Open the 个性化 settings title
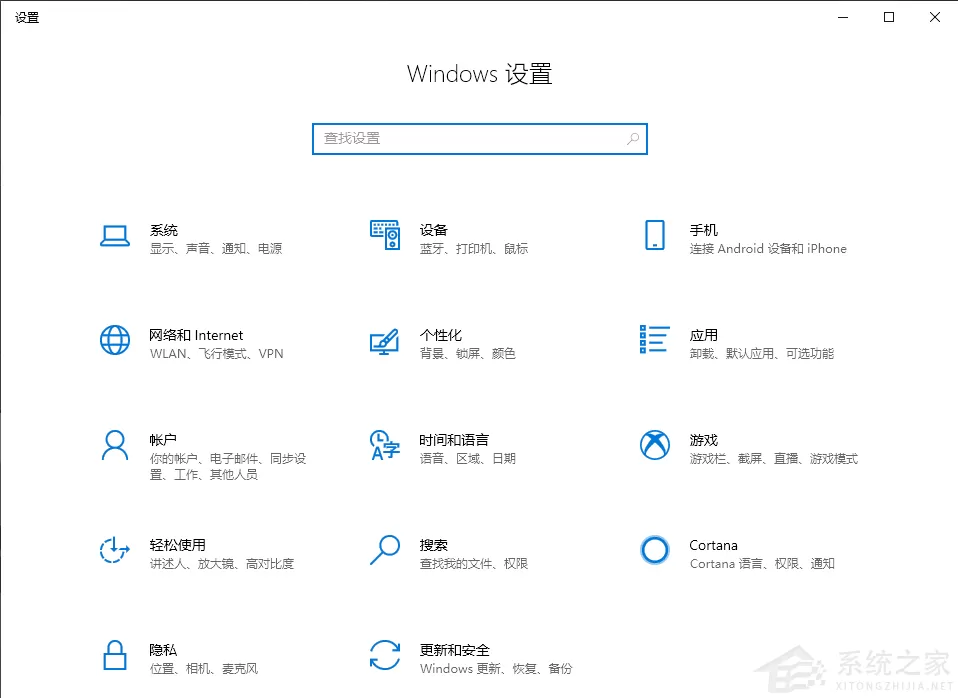The image size is (958, 698). (441, 336)
